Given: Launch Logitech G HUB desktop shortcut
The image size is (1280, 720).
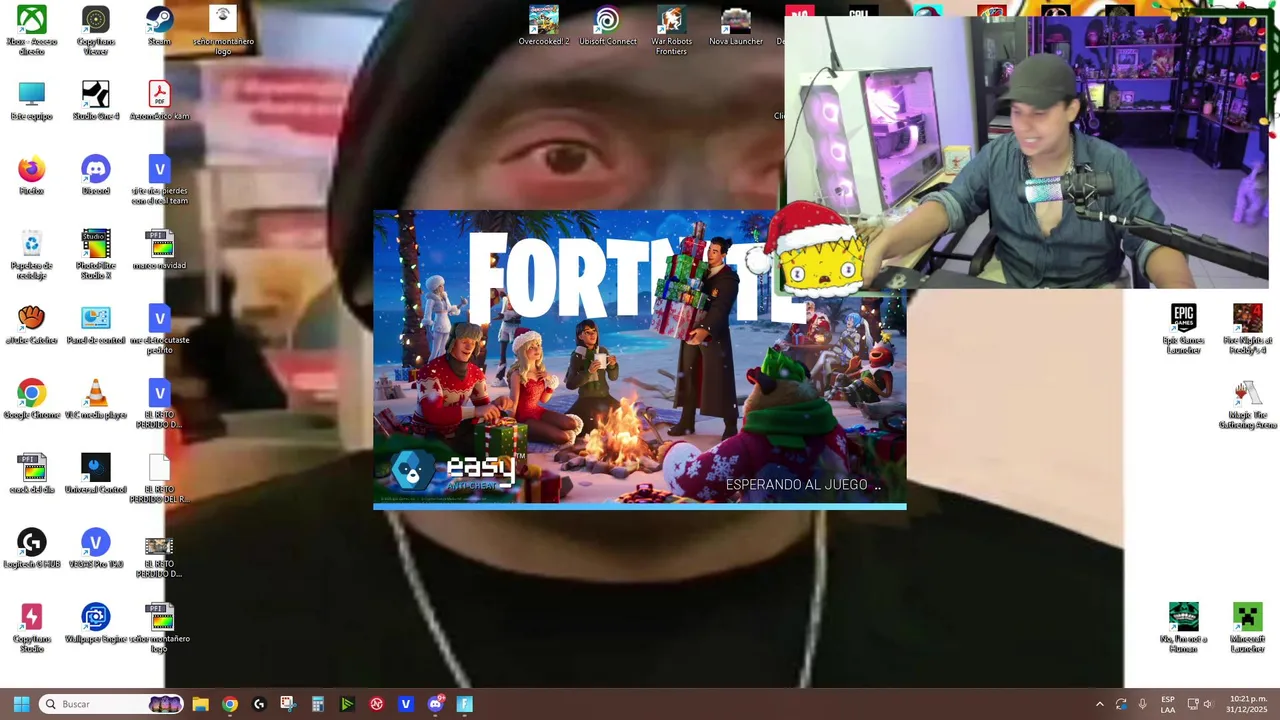Looking at the screenshot, I should click(x=32, y=548).
